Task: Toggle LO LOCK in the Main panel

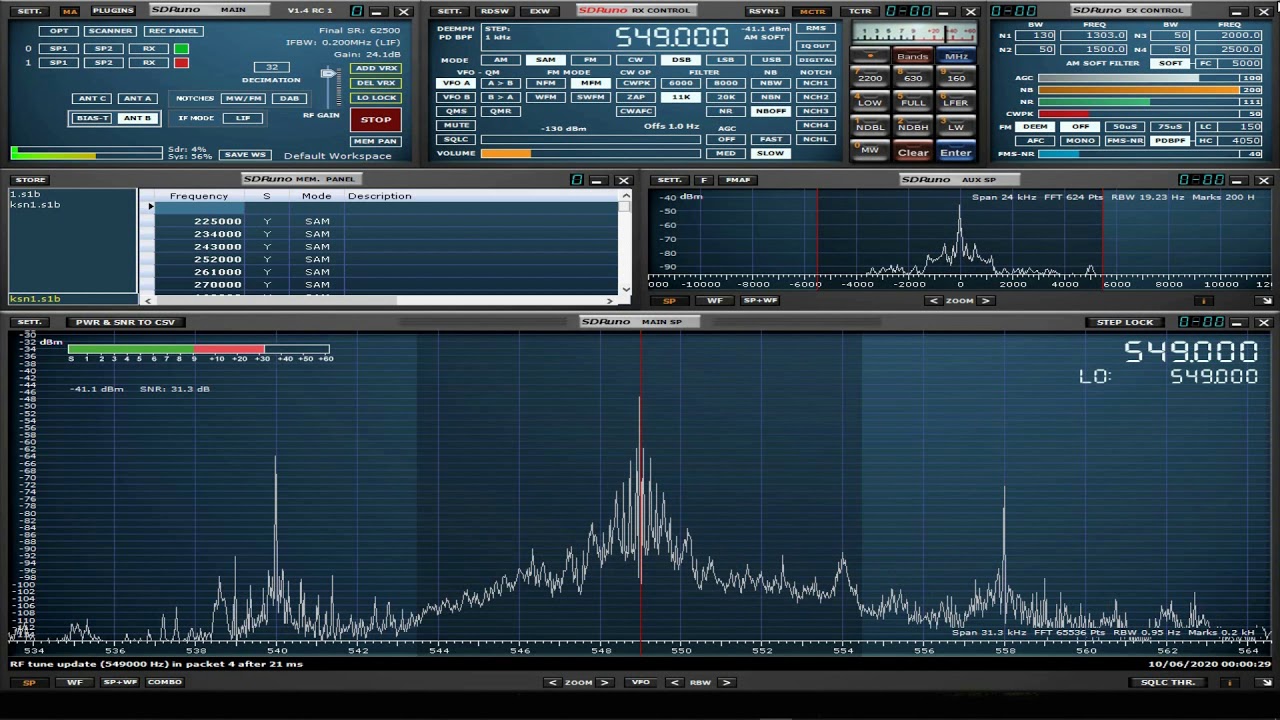Action: point(376,97)
